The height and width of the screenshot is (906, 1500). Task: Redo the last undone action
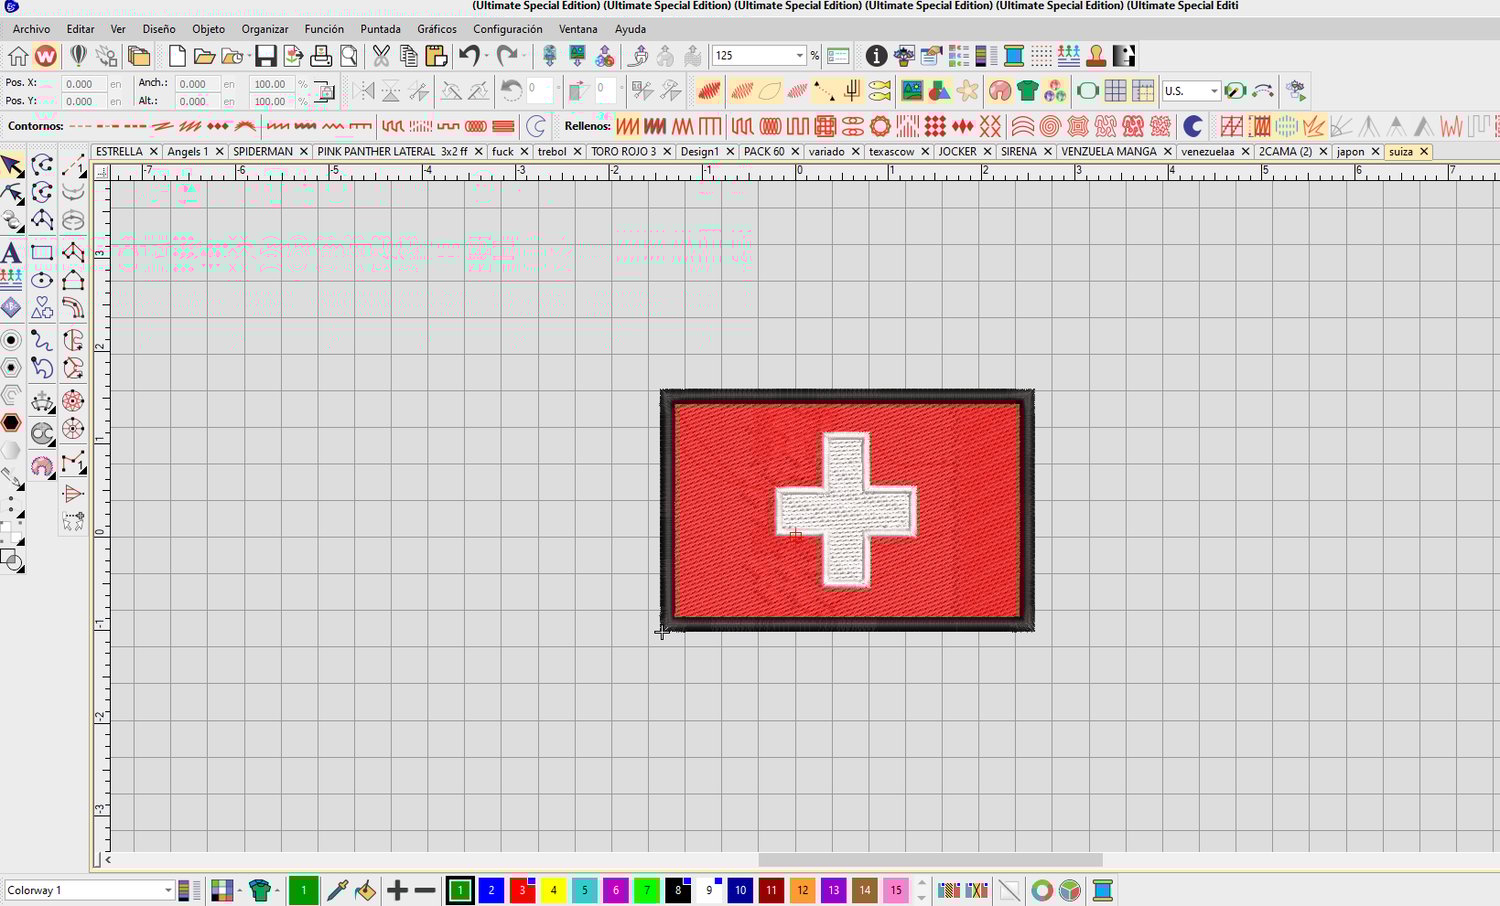coord(508,56)
